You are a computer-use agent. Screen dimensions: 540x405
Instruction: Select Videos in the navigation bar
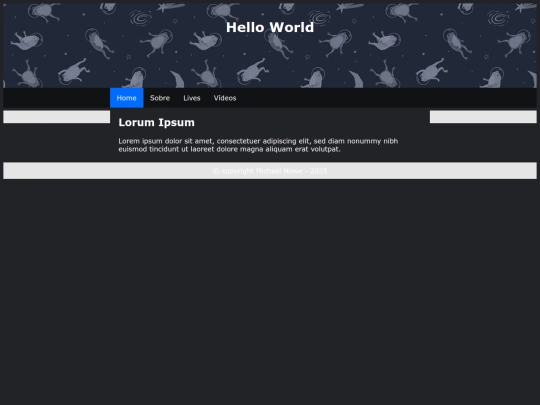coord(225,98)
